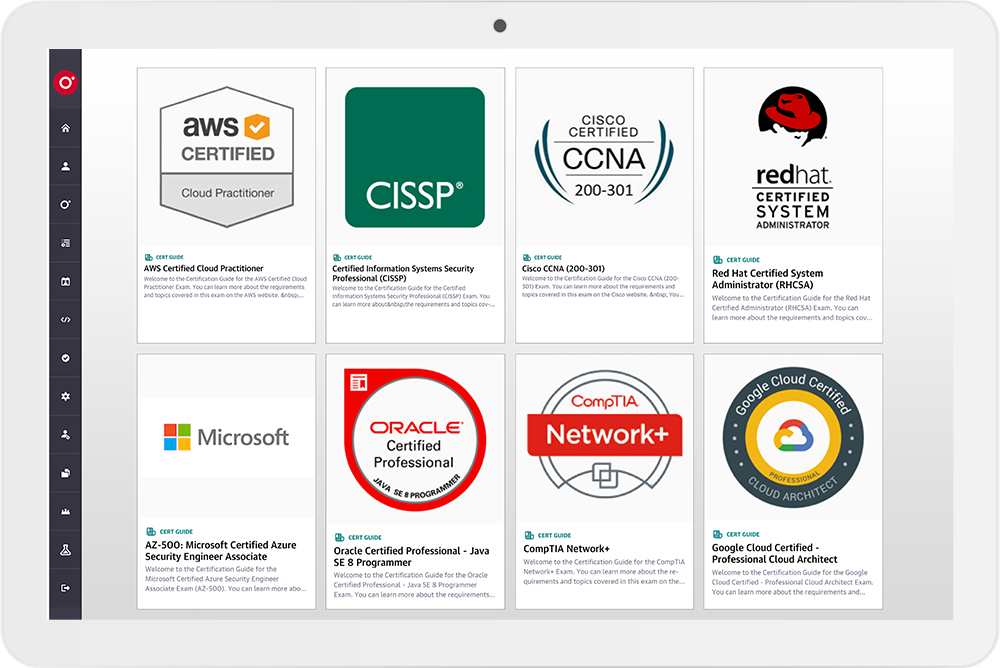Go to Home via sidebar house icon
1000x668 pixels.
coord(66,128)
